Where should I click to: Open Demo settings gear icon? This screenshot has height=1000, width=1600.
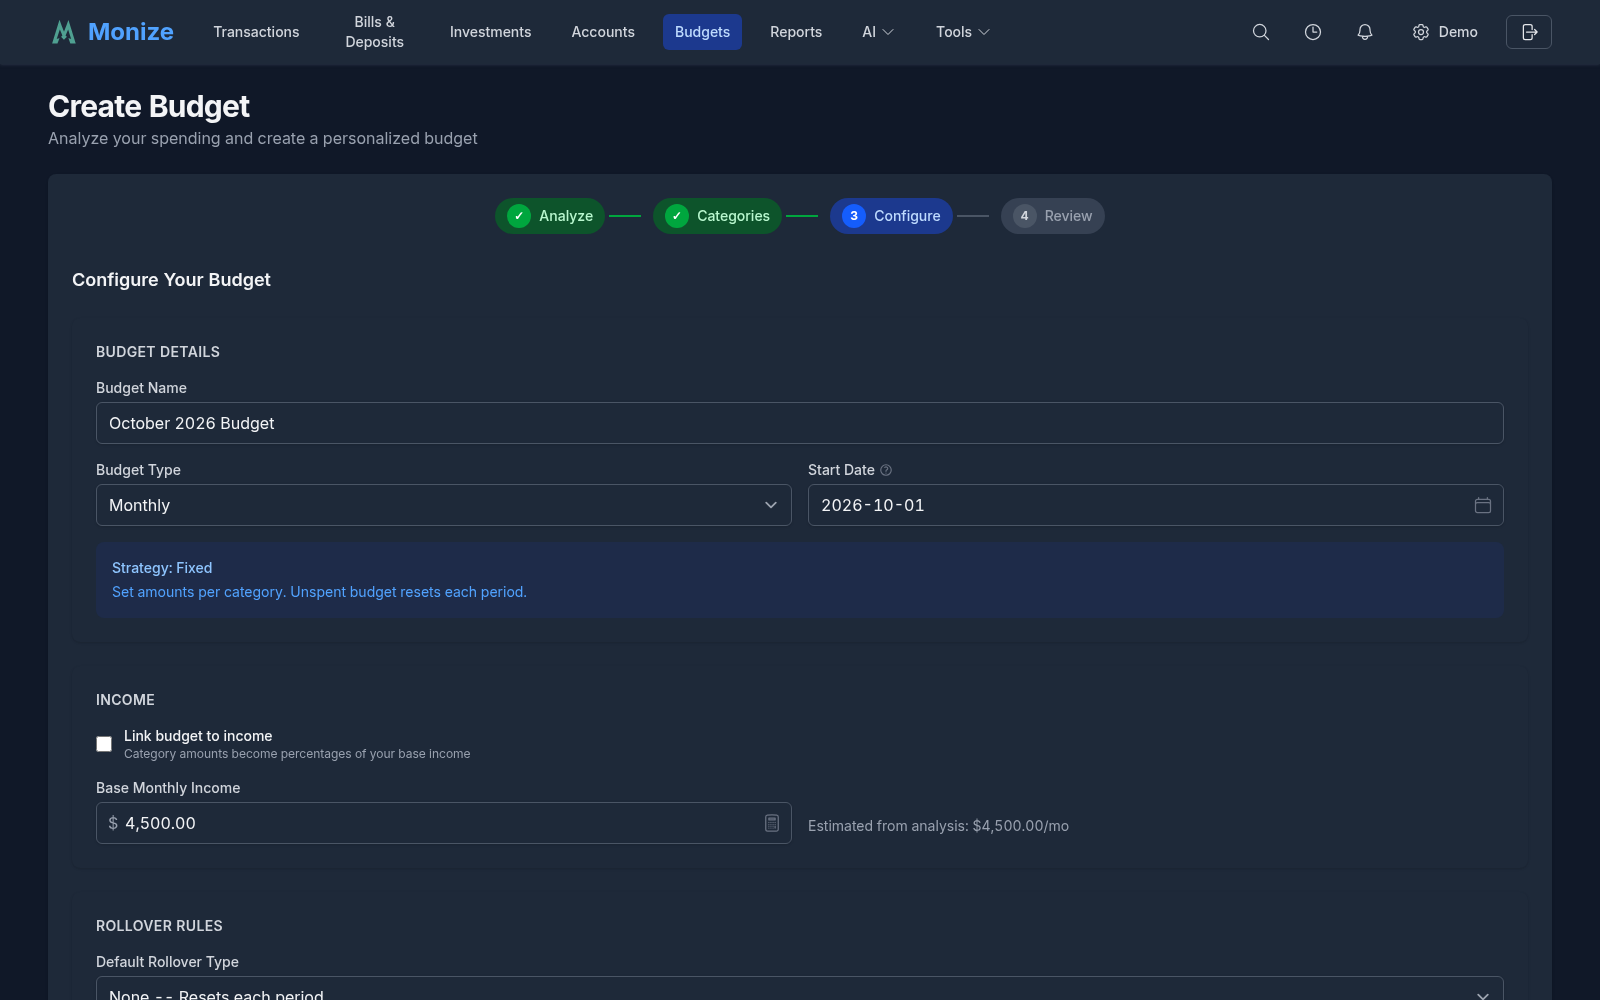click(1421, 32)
